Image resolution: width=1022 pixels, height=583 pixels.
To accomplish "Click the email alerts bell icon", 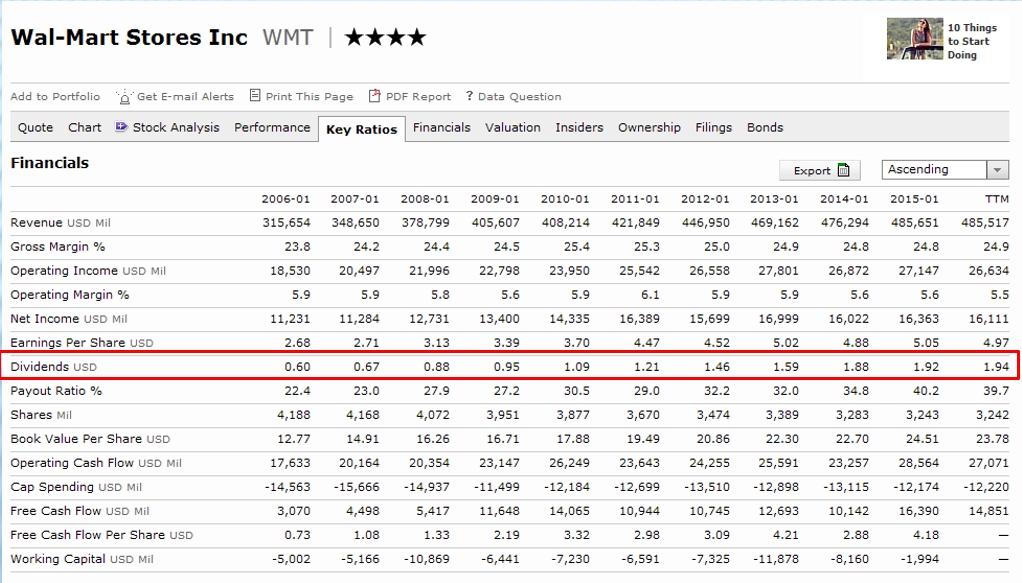I will [124, 97].
